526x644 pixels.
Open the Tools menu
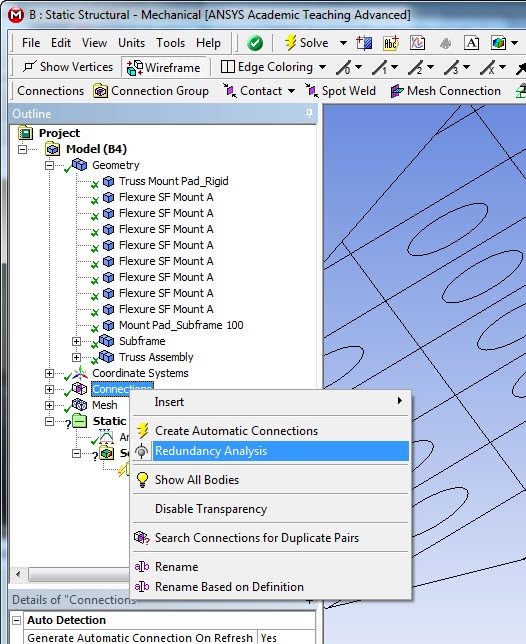point(170,43)
